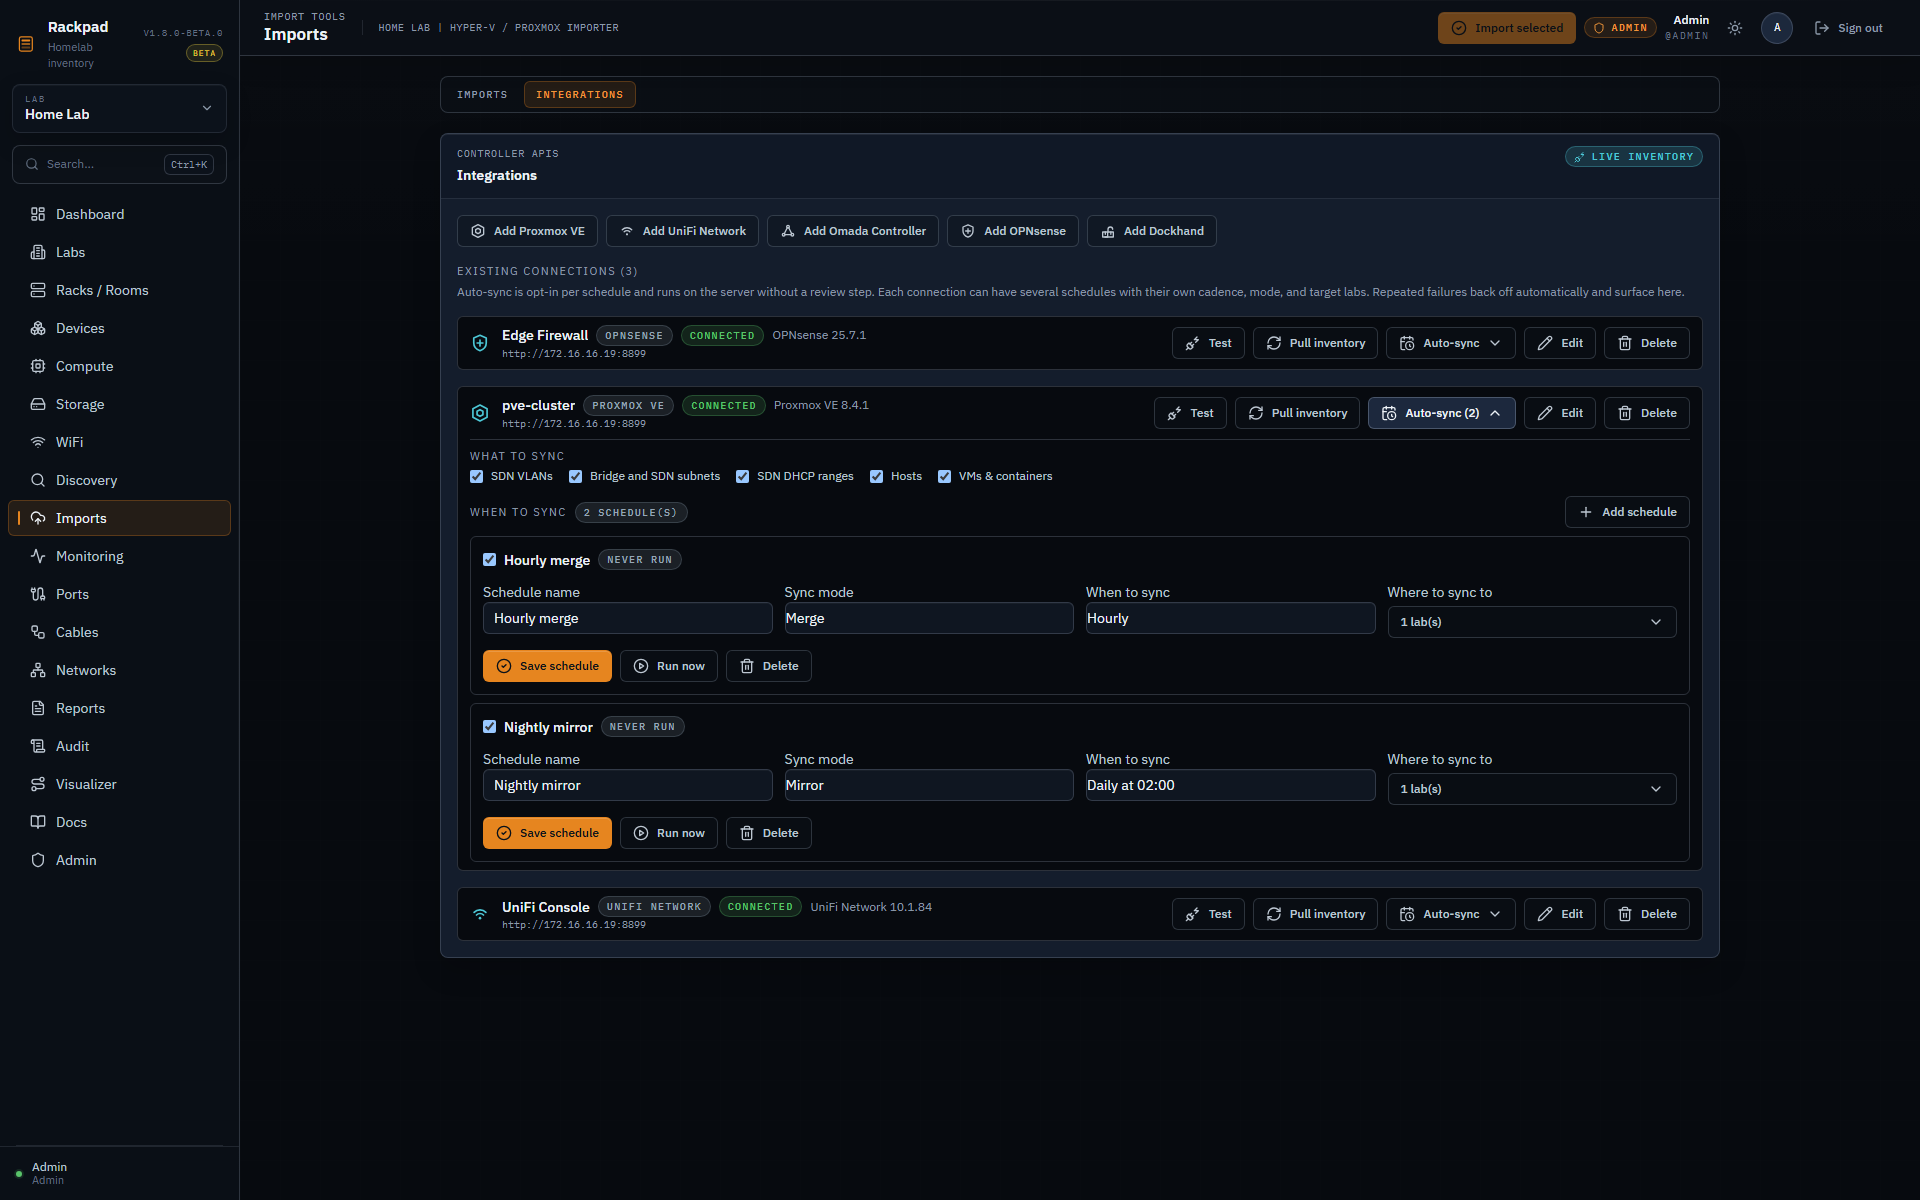Open the Audit sidebar icon
Viewport: 1920px width, 1200px height.
pos(38,746)
